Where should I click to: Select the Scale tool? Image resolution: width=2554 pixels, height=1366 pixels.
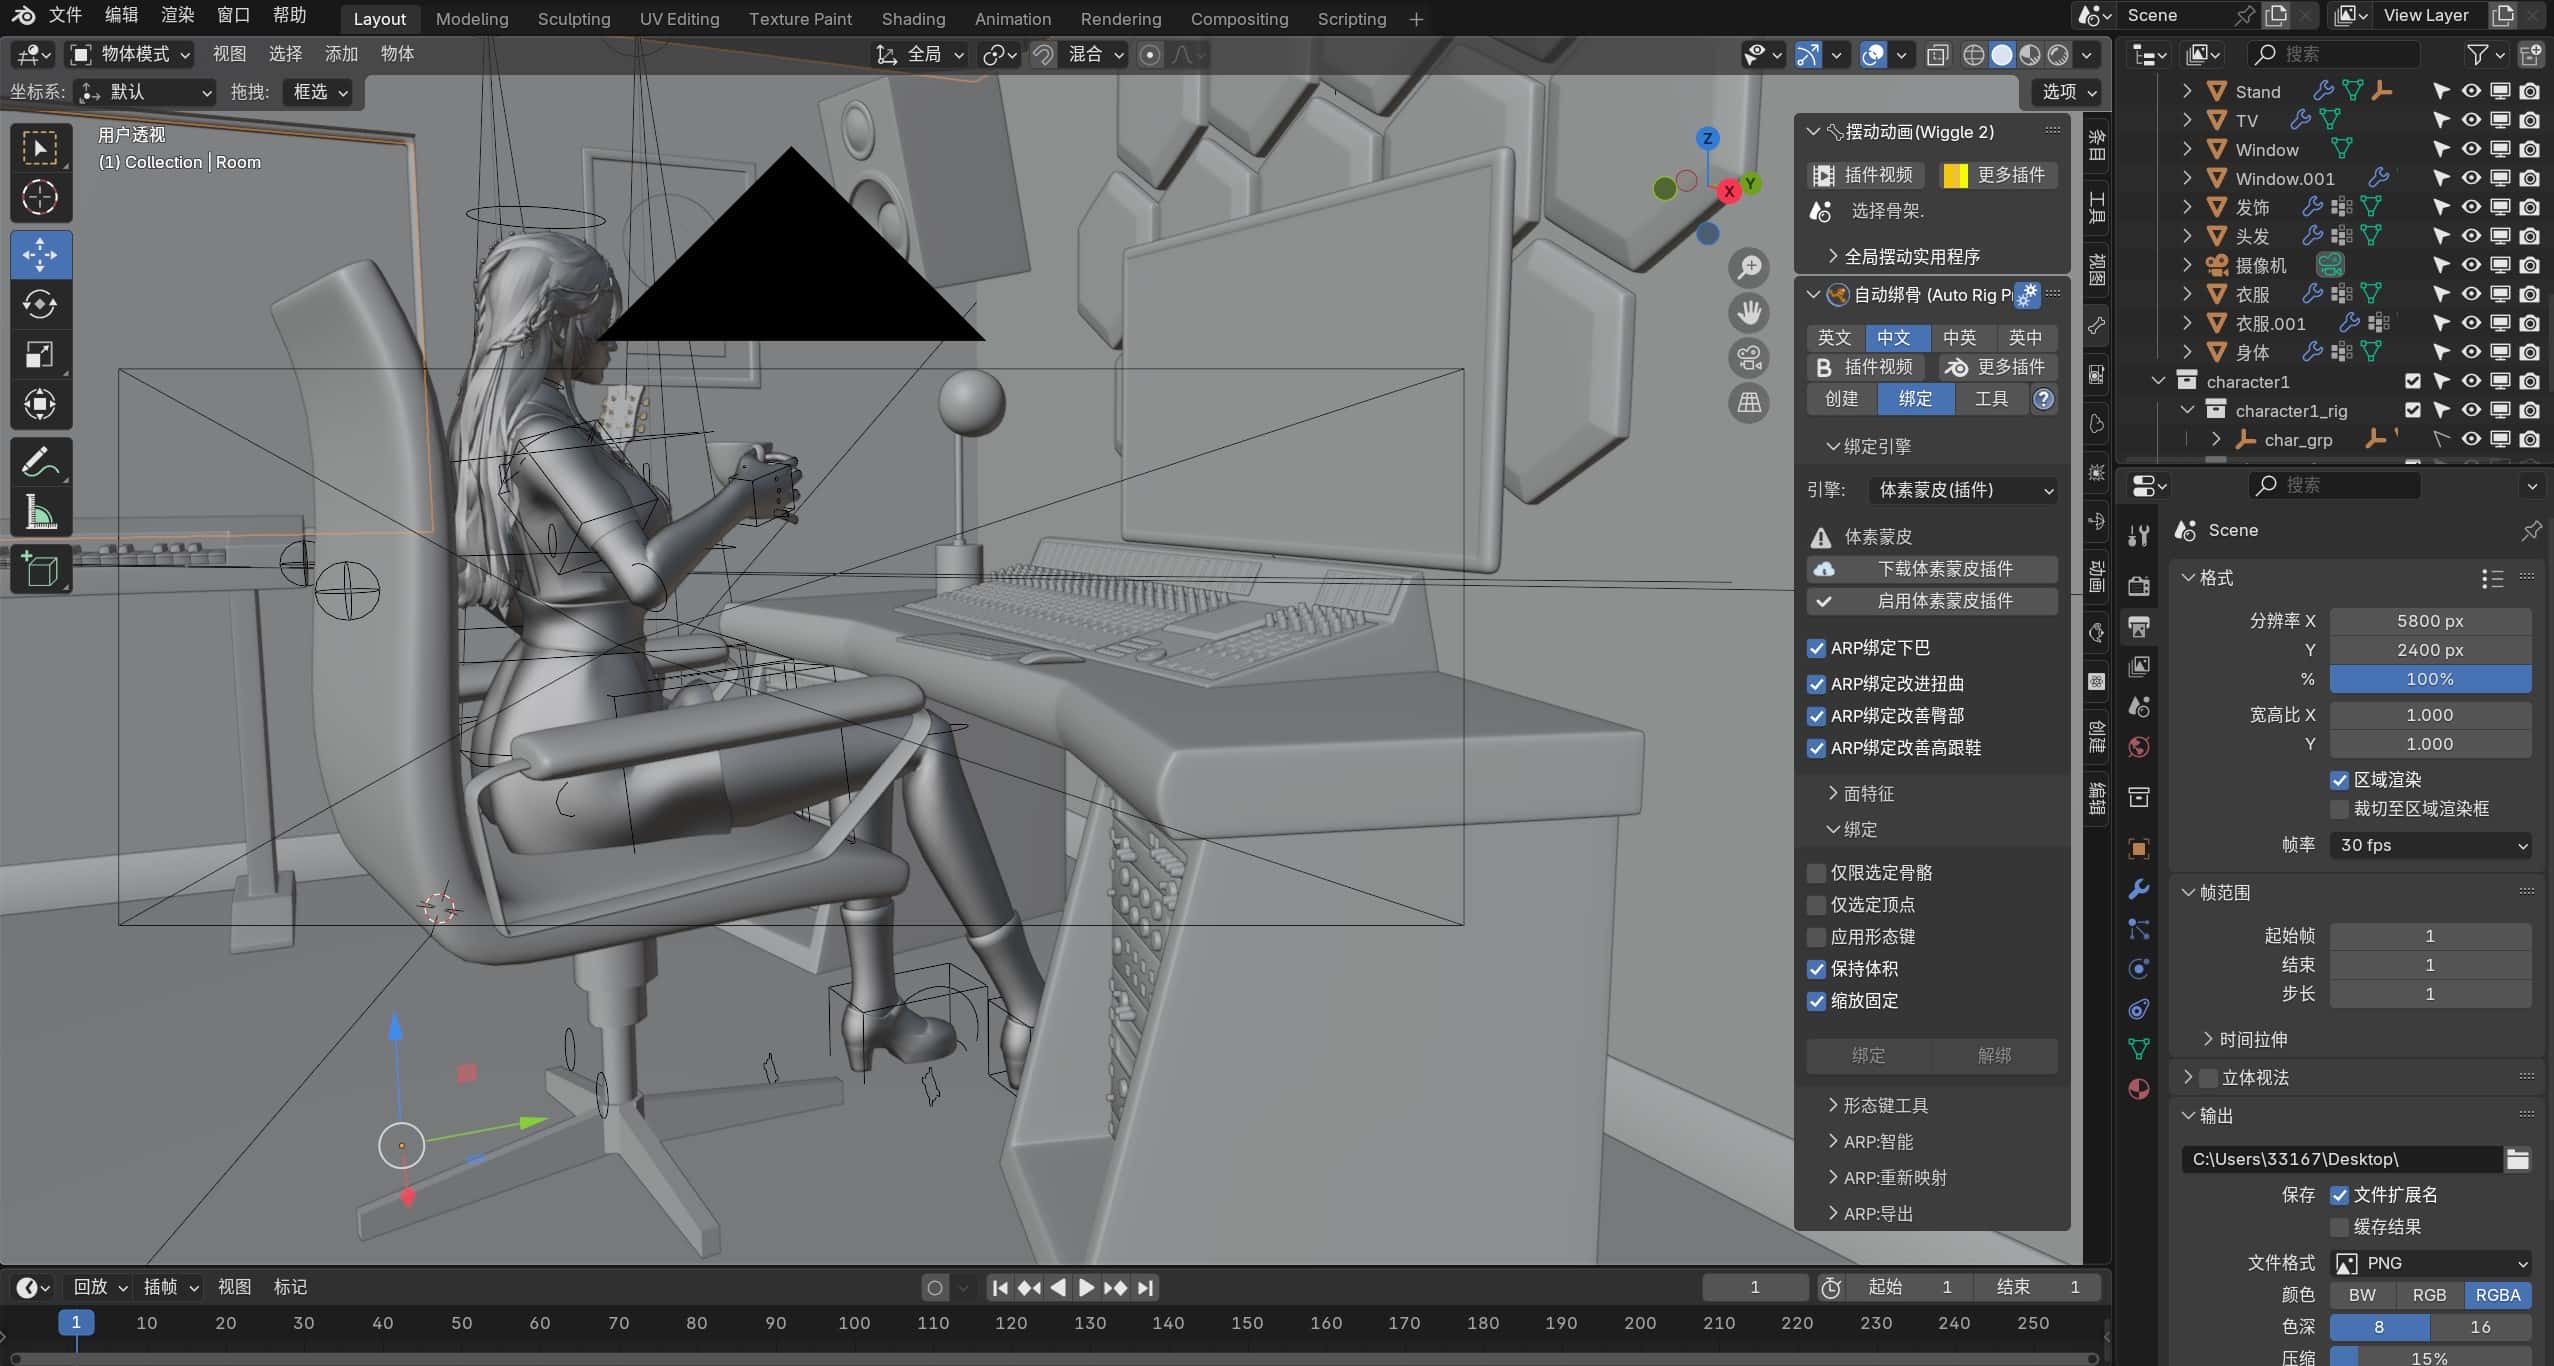click(x=40, y=355)
